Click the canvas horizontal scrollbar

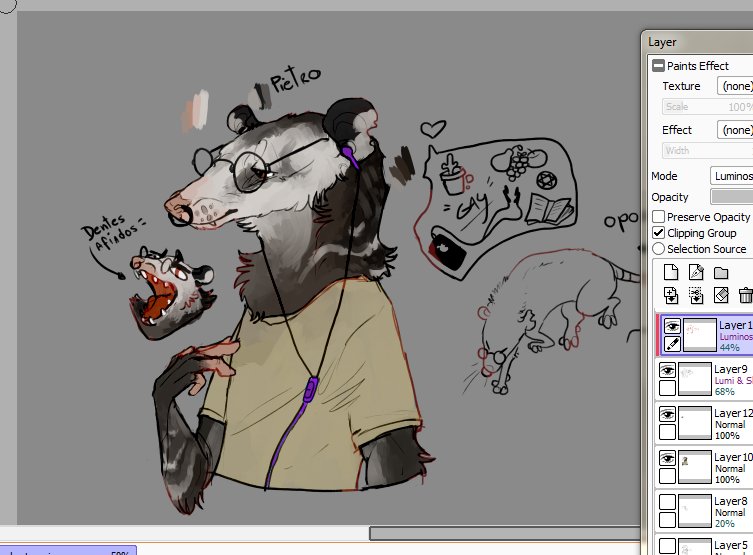click(x=504, y=533)
